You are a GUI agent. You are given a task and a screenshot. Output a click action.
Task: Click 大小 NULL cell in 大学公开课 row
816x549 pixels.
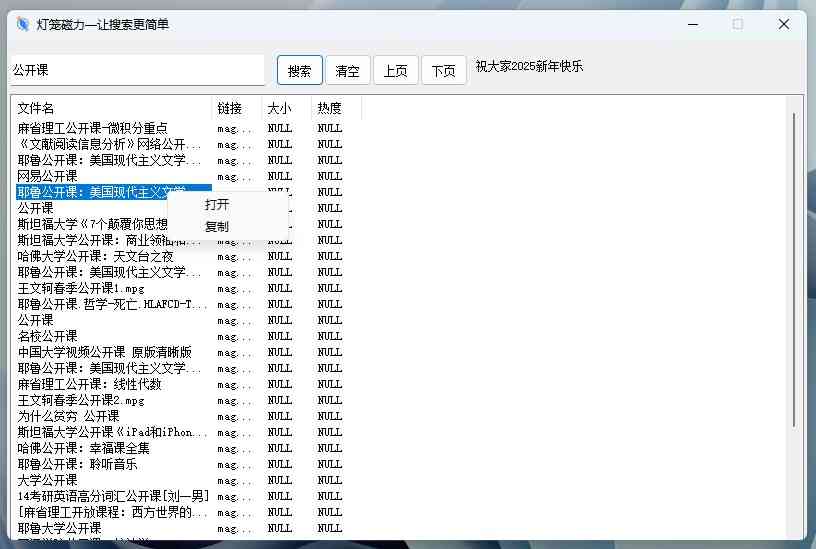[x=280, y=480]
